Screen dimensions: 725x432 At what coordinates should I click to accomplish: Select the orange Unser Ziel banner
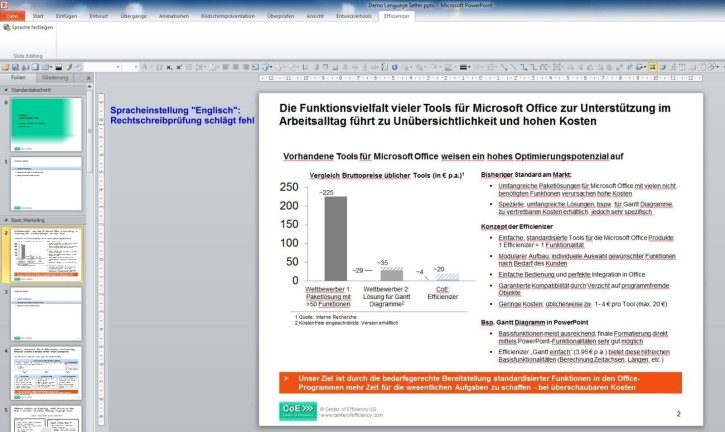click(x=480, y=383)
